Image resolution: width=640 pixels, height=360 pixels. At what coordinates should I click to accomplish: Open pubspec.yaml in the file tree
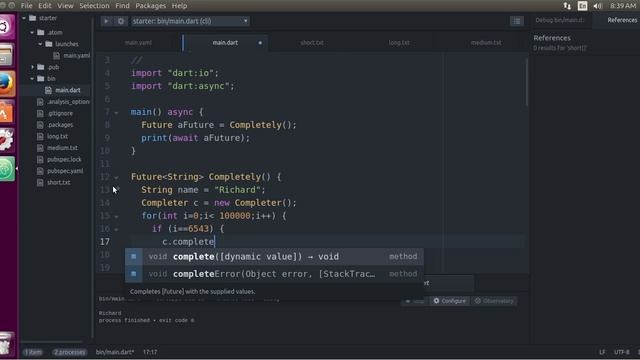(x=64, y=171)
